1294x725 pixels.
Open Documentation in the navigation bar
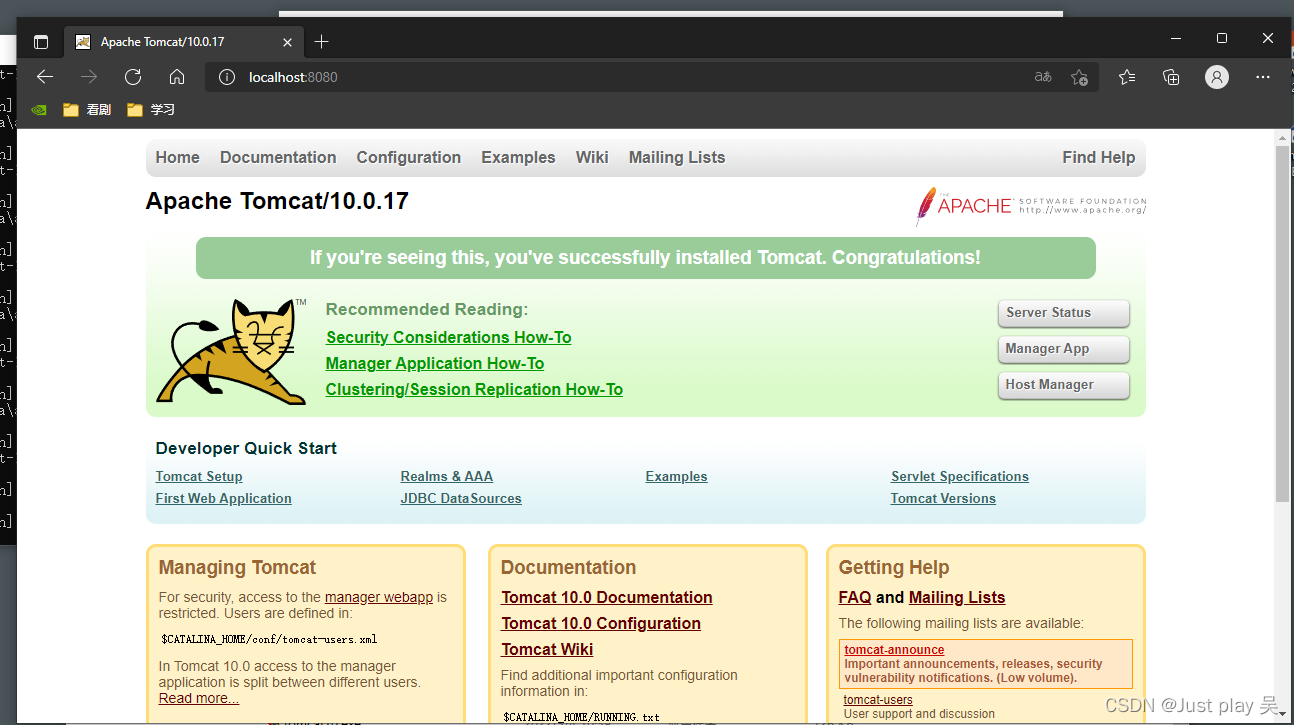(x=278, y=157)
